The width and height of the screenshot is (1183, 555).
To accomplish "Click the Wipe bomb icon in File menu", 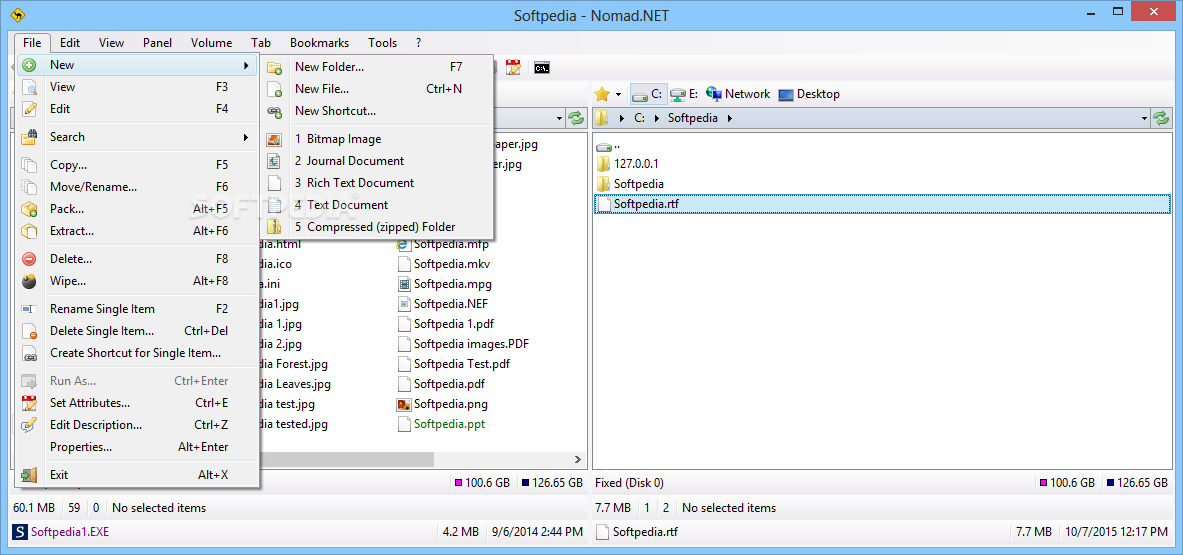I will pyautogui.click(x=29, y=281).
